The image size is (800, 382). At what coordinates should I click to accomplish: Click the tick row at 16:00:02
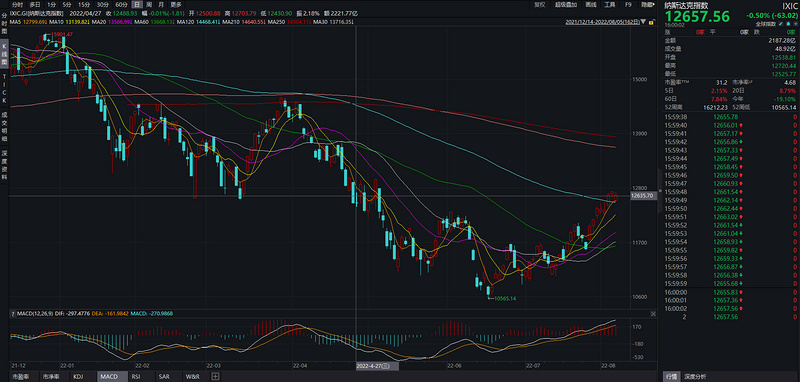[x=731, y=308]
